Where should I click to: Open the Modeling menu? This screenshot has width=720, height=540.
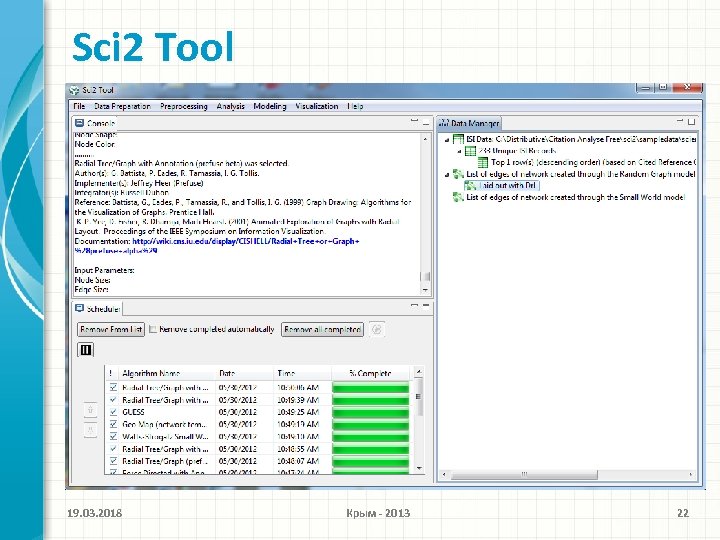(x=270, y=106)
